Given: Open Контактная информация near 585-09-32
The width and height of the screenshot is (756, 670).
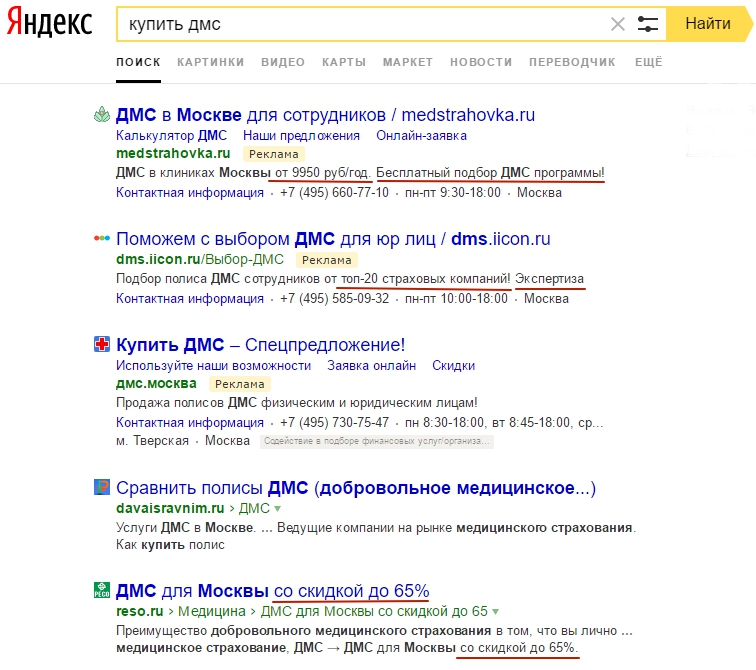Looking at the screenshot, I should click(x=190, y=298).
